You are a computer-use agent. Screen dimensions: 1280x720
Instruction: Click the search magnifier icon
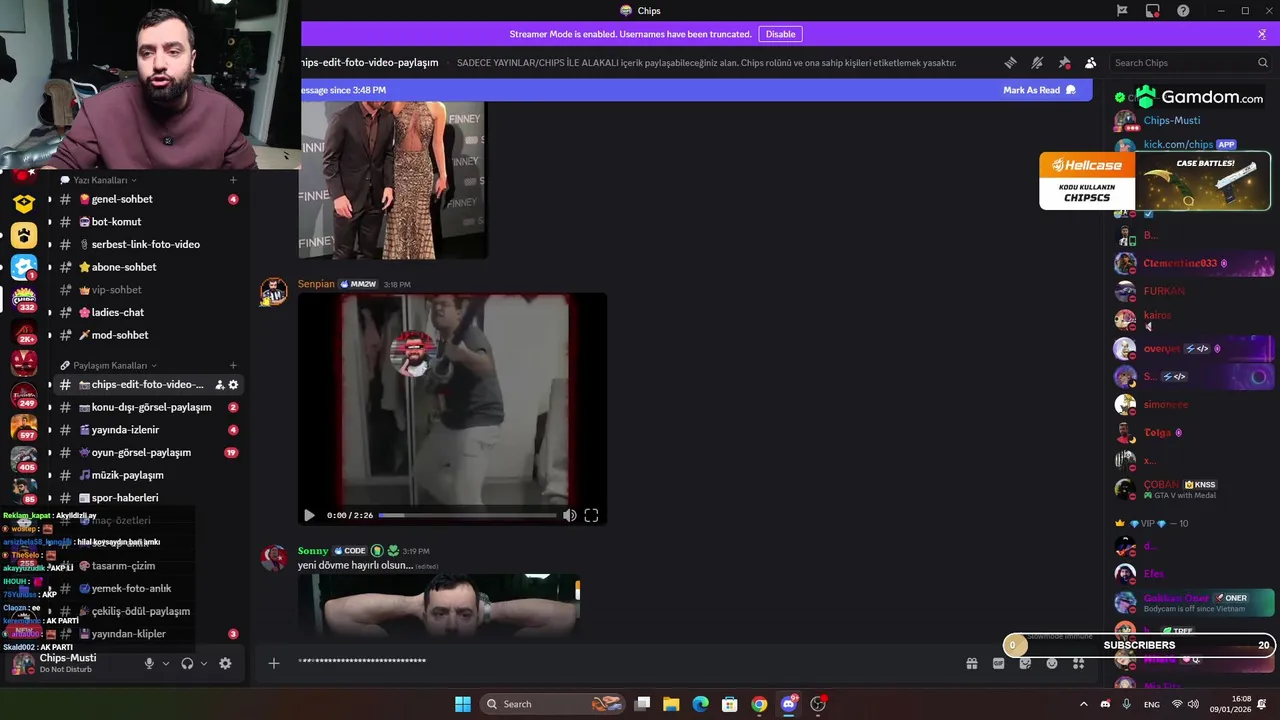1263,63
